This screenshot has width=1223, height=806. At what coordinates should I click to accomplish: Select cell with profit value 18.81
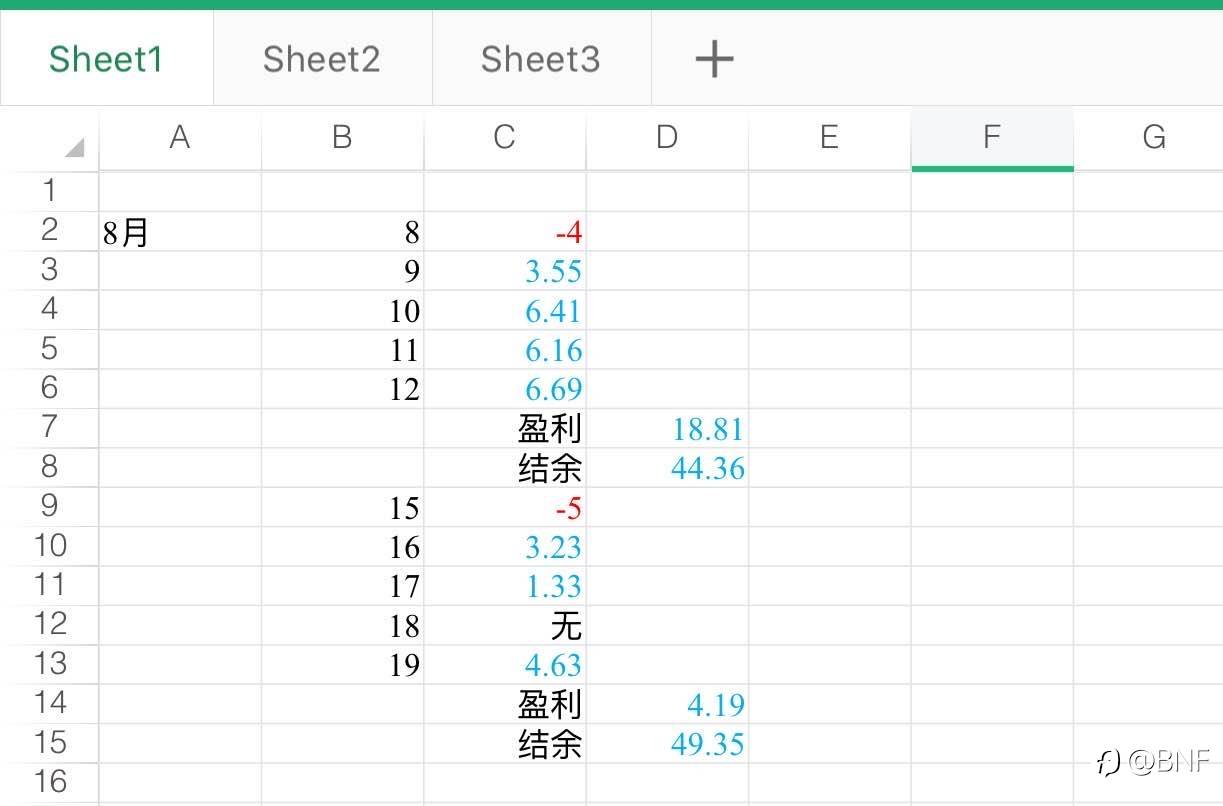coord(667,429)
